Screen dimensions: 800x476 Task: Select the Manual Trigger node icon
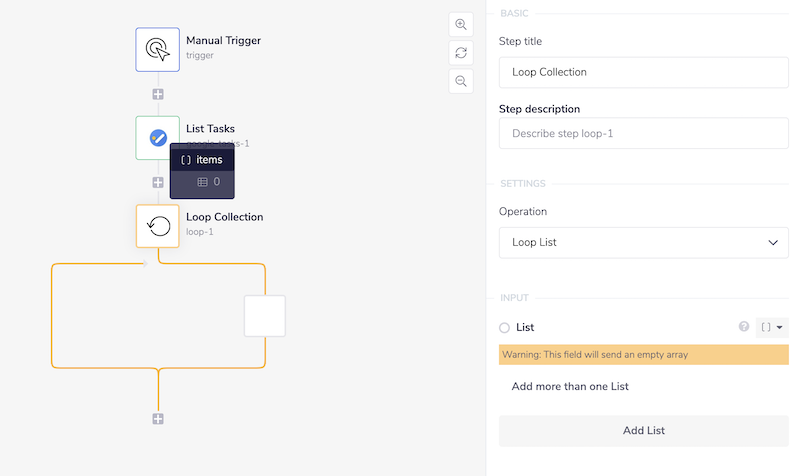tap(157, 49)
